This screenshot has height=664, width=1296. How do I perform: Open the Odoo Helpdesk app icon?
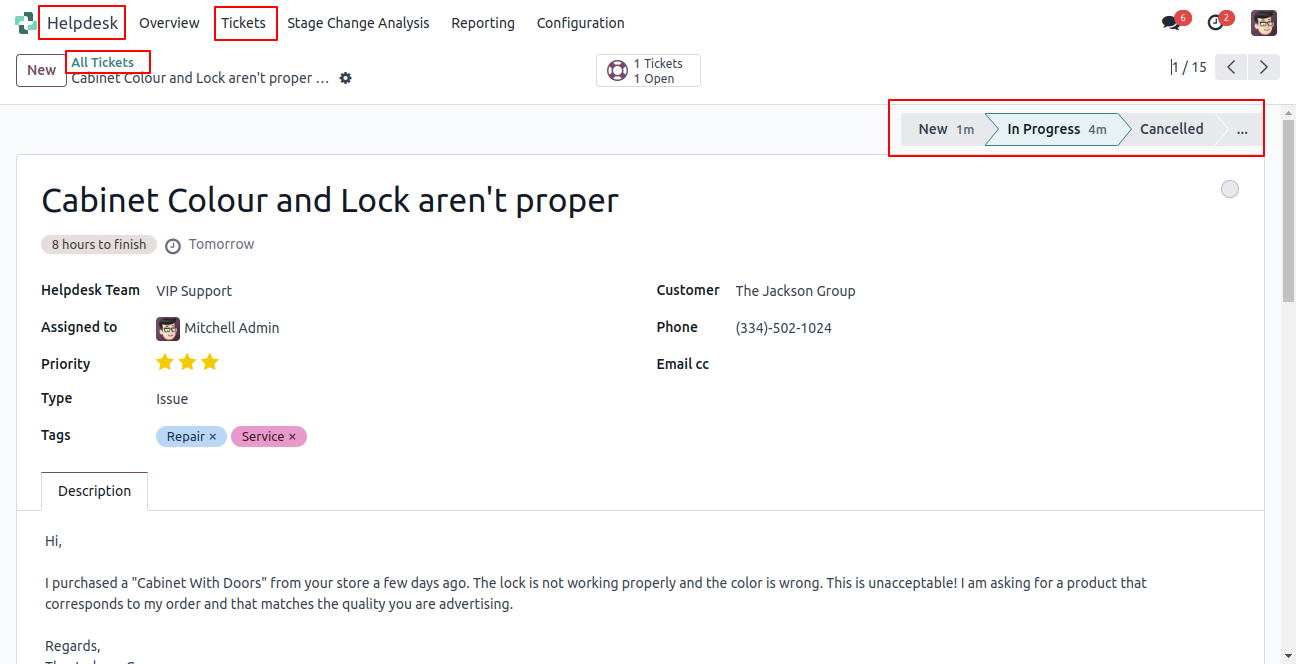(25, 23)
